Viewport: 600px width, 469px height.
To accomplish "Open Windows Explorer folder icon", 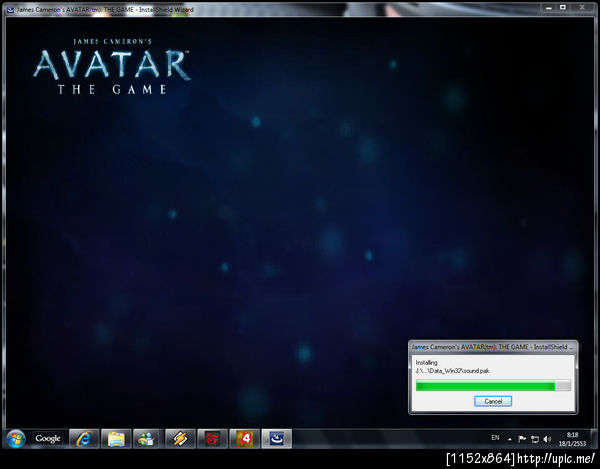I will click(x=116, y=438).
